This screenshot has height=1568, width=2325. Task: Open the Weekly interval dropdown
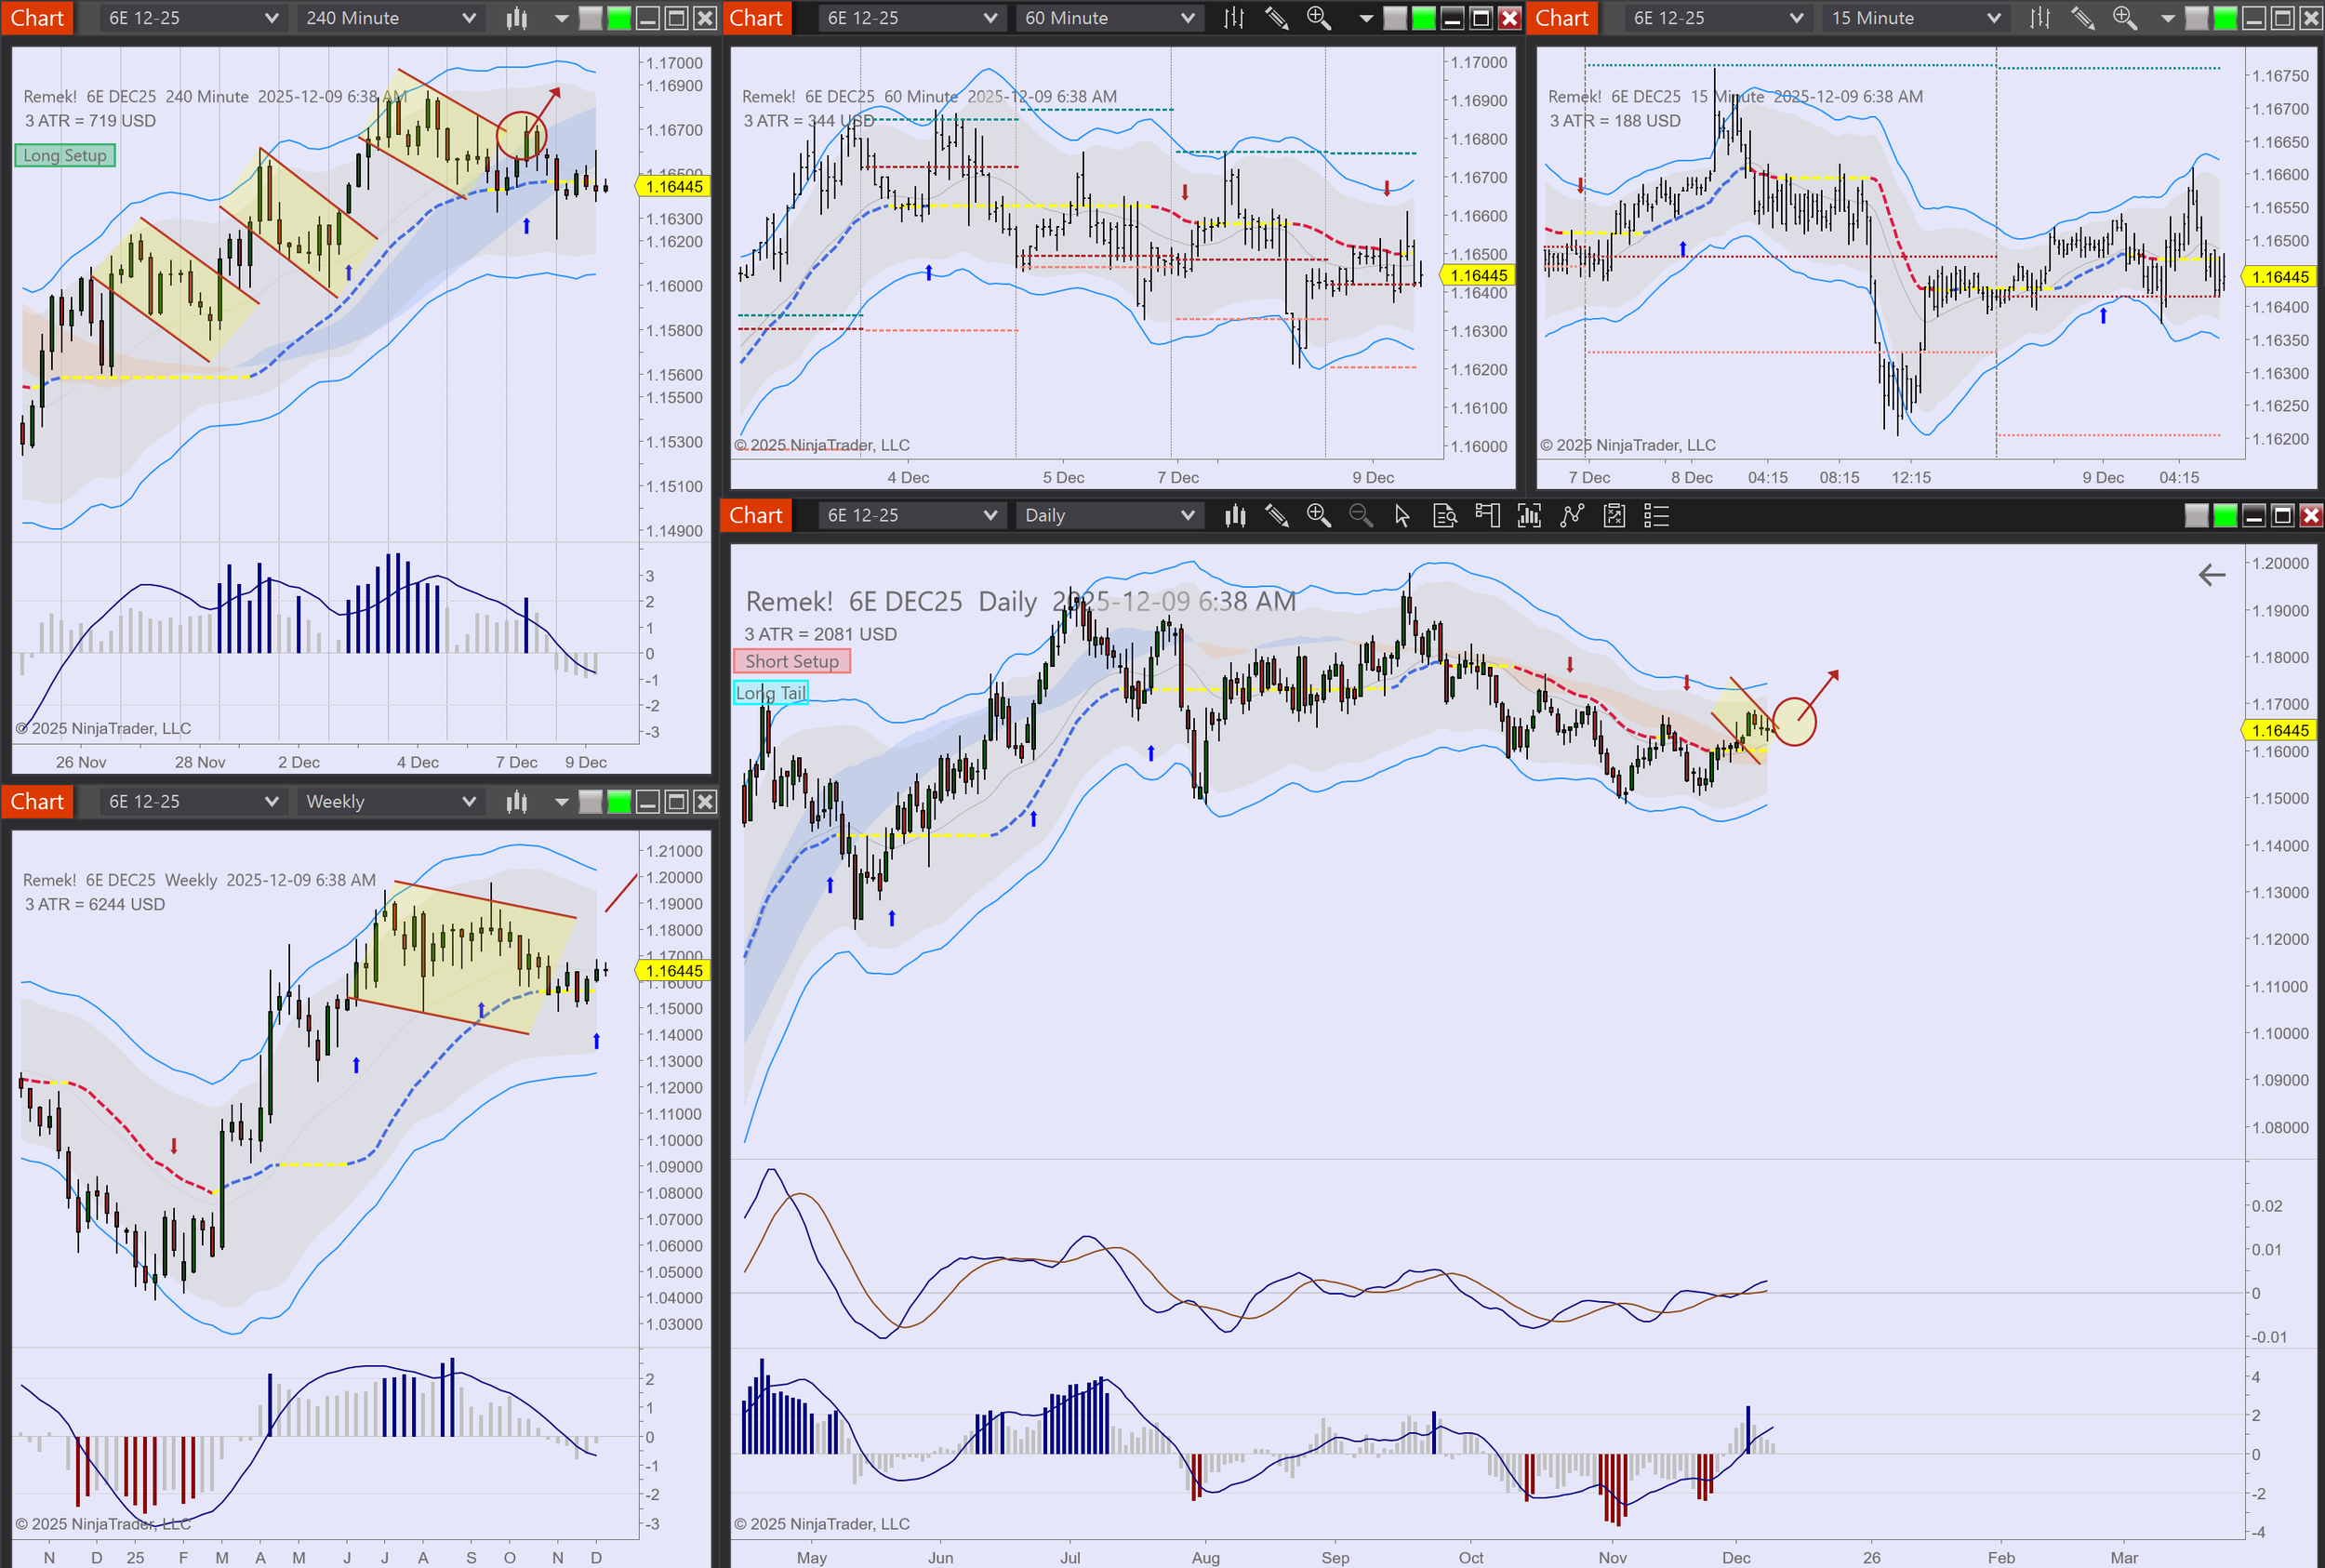[391, 801]
